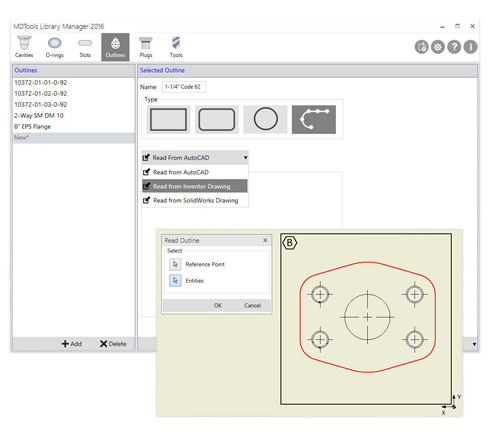The height and width of the screenshot is (435, 490).
Task: Select the rectangle outline type
Action: tap(168, 119)
